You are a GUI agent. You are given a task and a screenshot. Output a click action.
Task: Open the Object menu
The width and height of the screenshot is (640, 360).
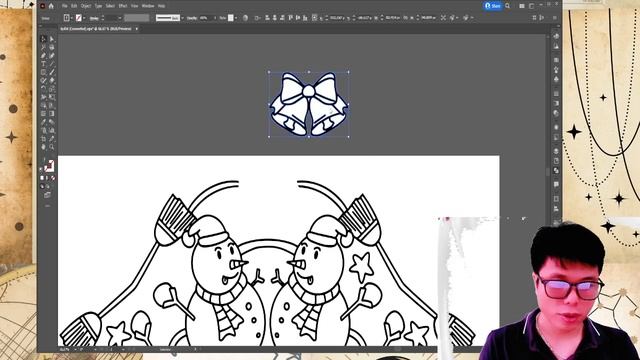tap(86, 6)
